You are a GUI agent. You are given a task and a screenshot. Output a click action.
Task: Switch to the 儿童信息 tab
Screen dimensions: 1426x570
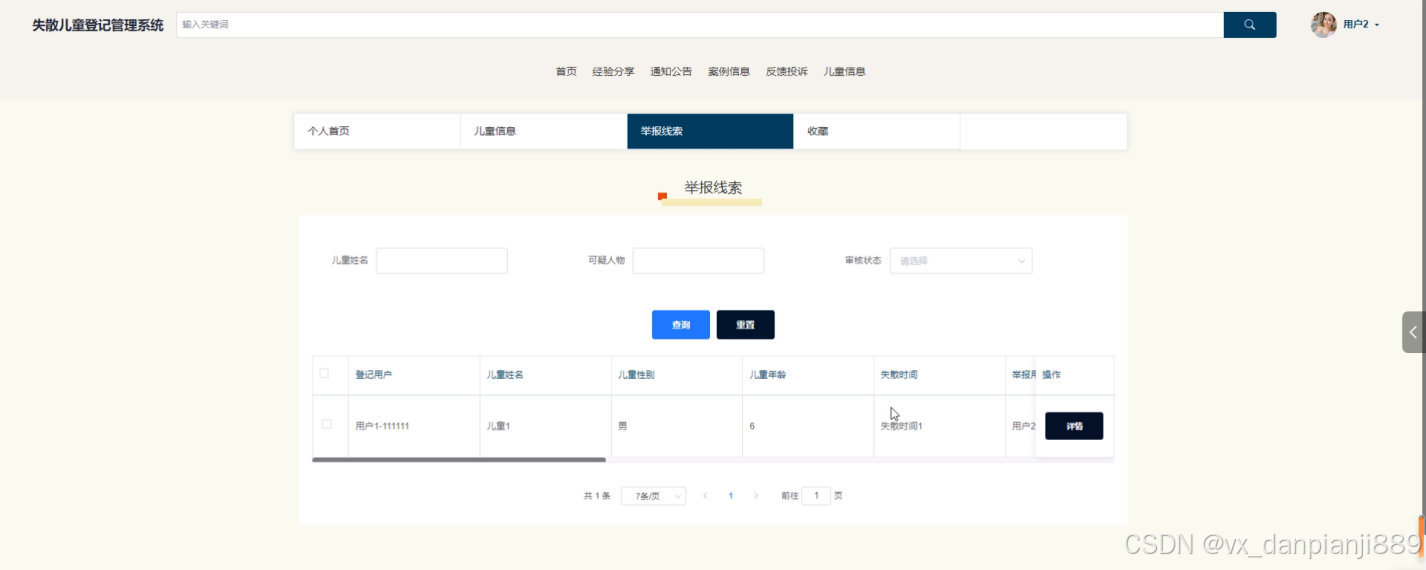click(x=544, y=131)
